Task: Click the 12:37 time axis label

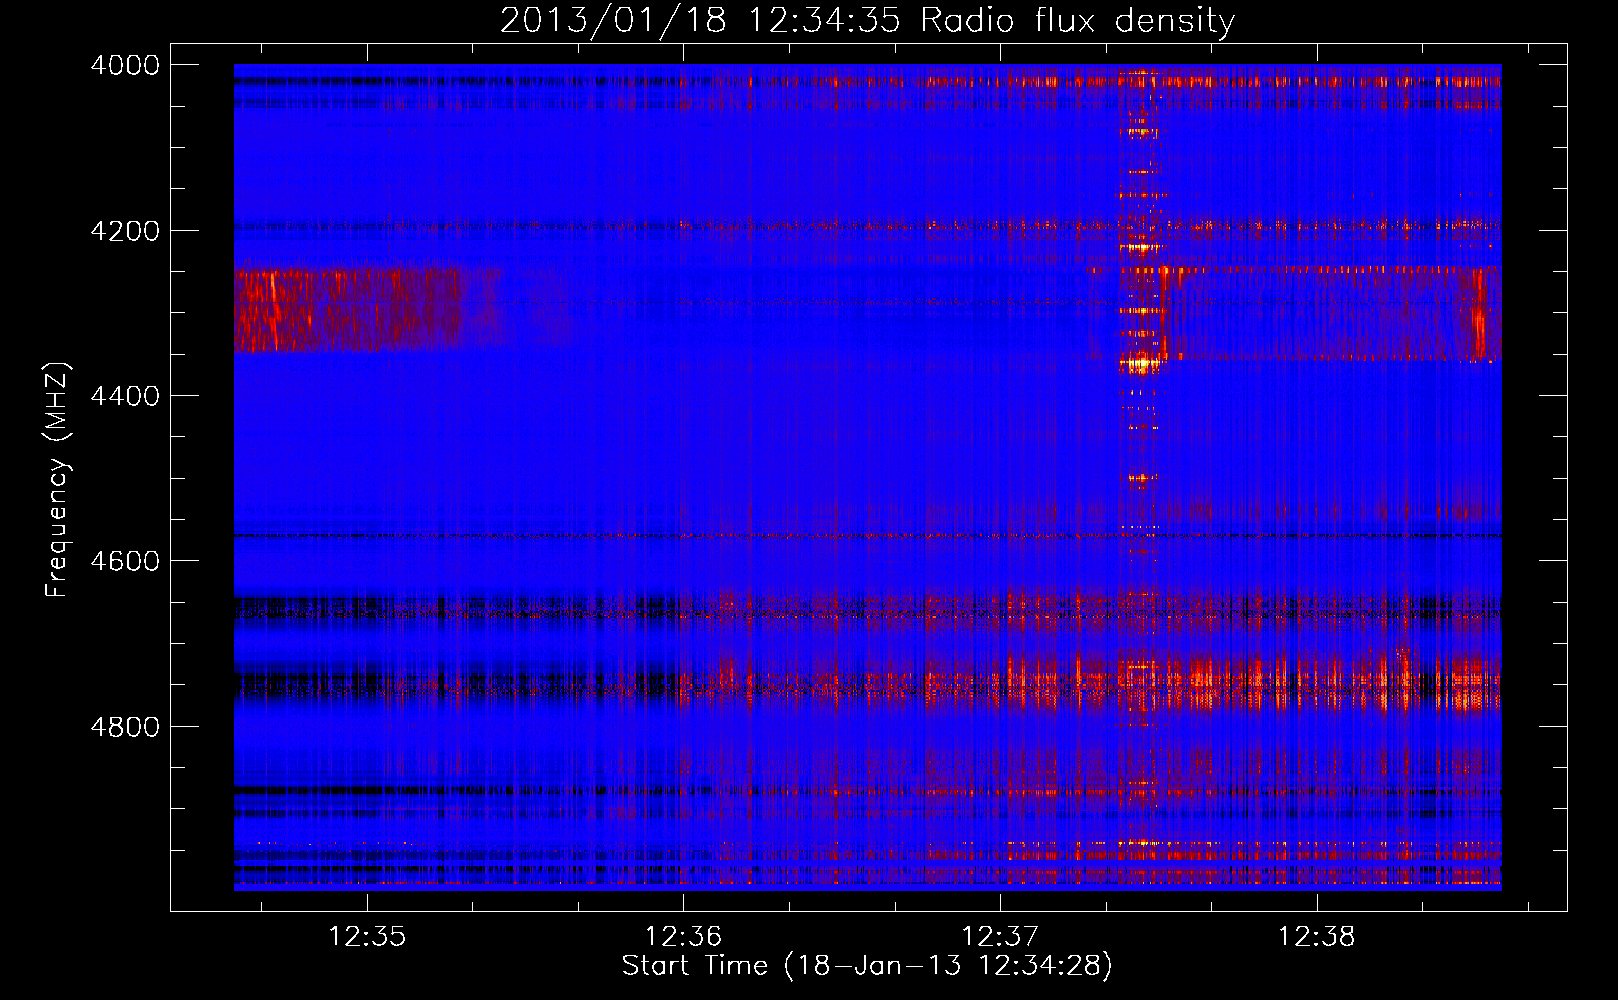Action: (1000, 937)
